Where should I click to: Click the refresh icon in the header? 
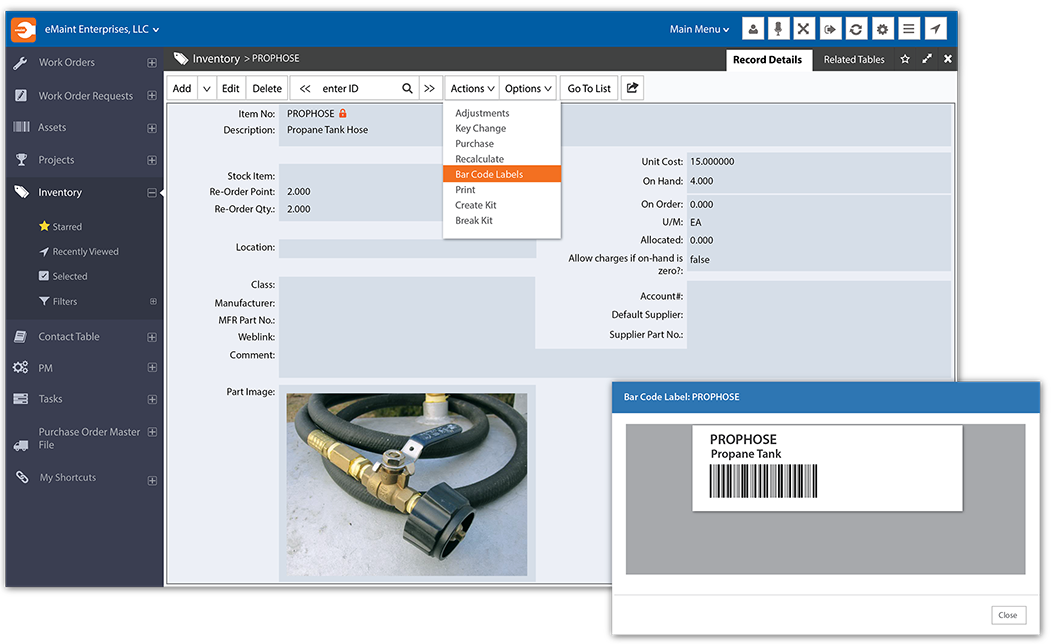coord(856,29)
